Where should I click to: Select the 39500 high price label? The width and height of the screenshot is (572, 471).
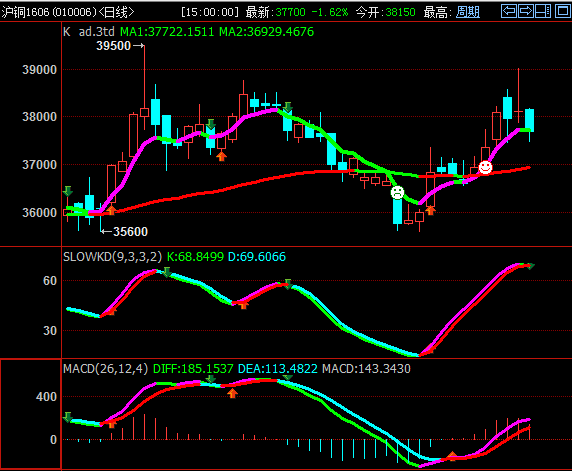pos(113,46)
